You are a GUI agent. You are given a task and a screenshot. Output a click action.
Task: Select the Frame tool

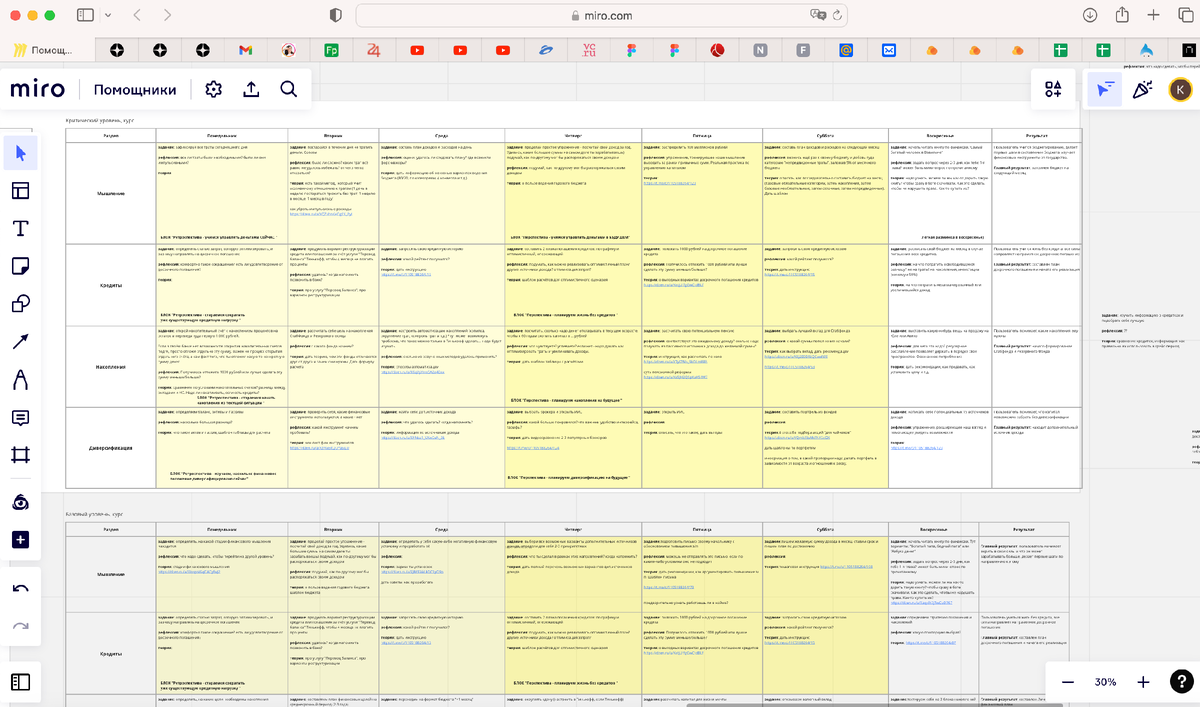20,456
